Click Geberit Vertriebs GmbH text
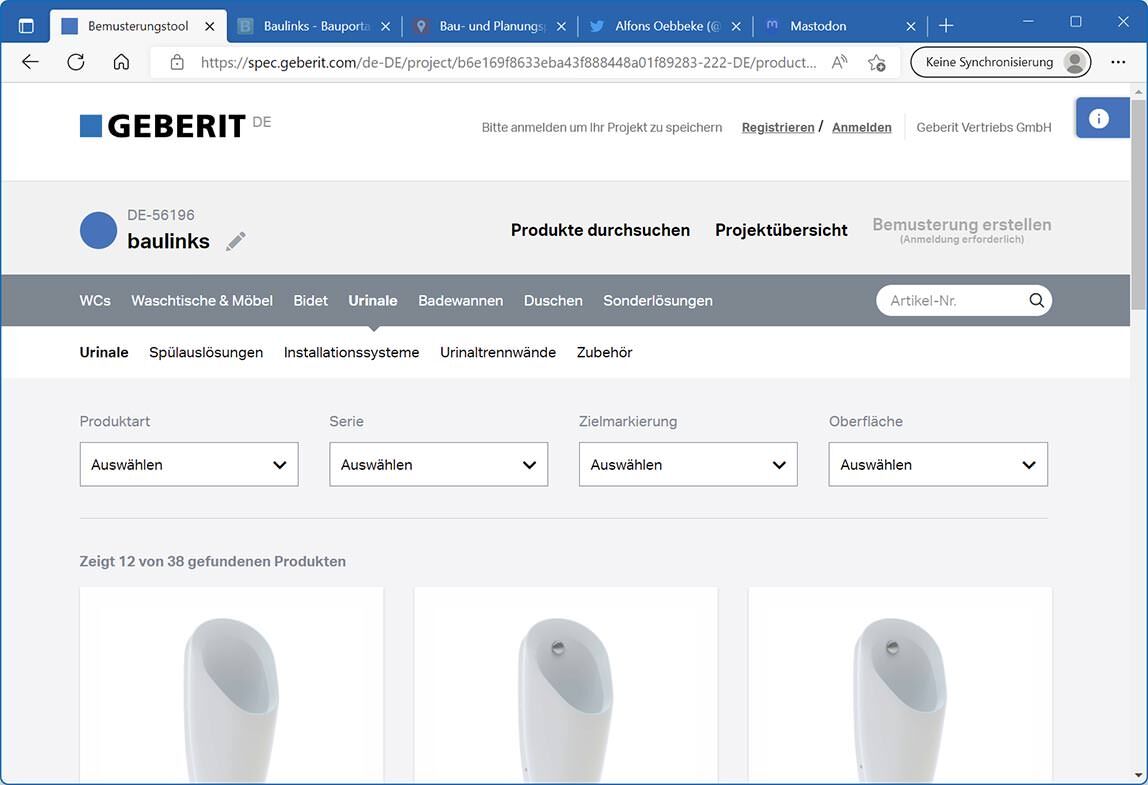The height and width of the screenshot is (785, 1148). [984, 127]
